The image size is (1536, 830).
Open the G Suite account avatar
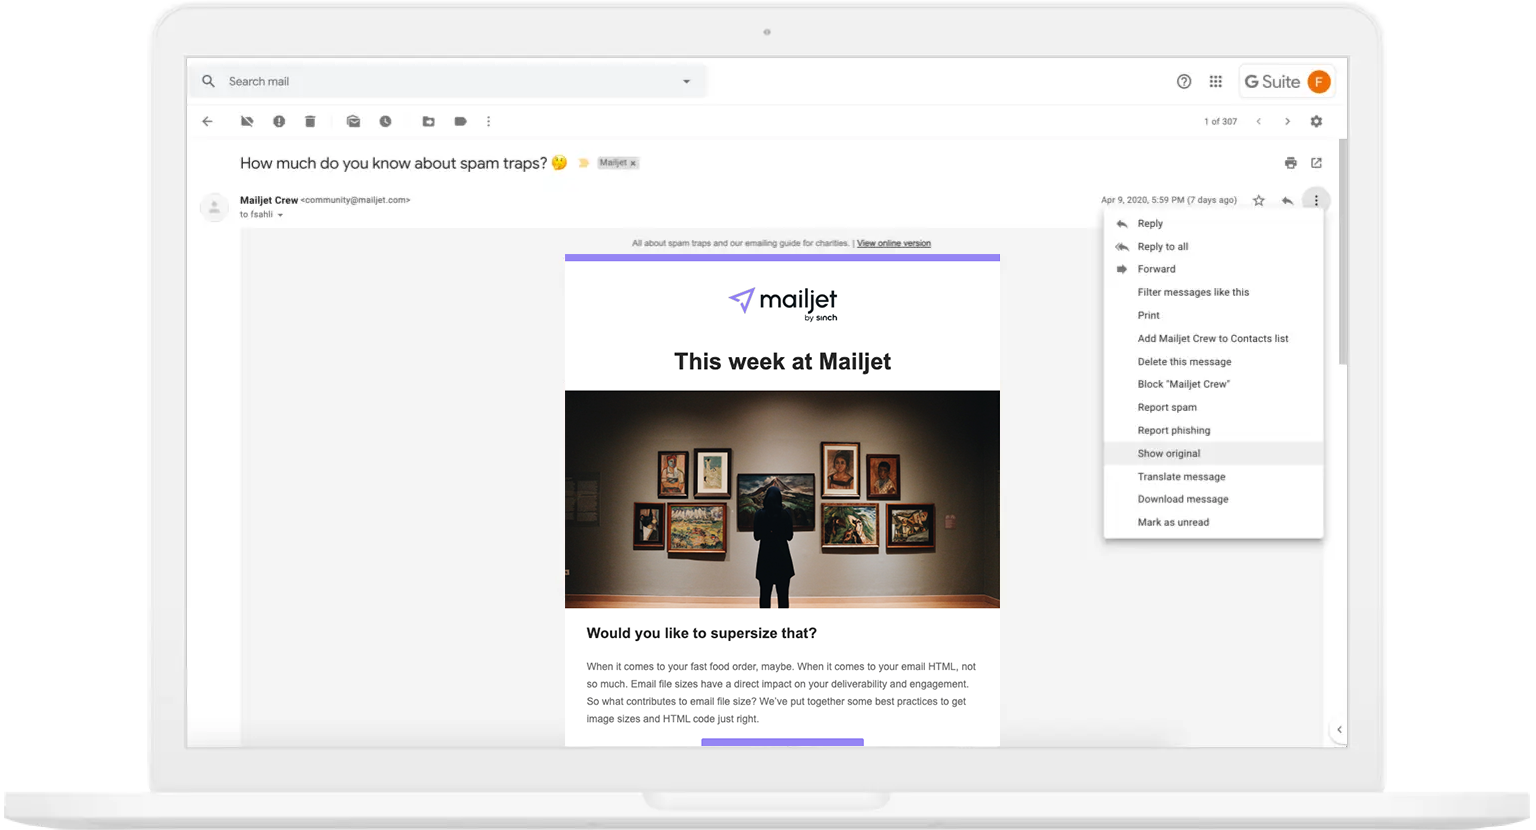1319,82
